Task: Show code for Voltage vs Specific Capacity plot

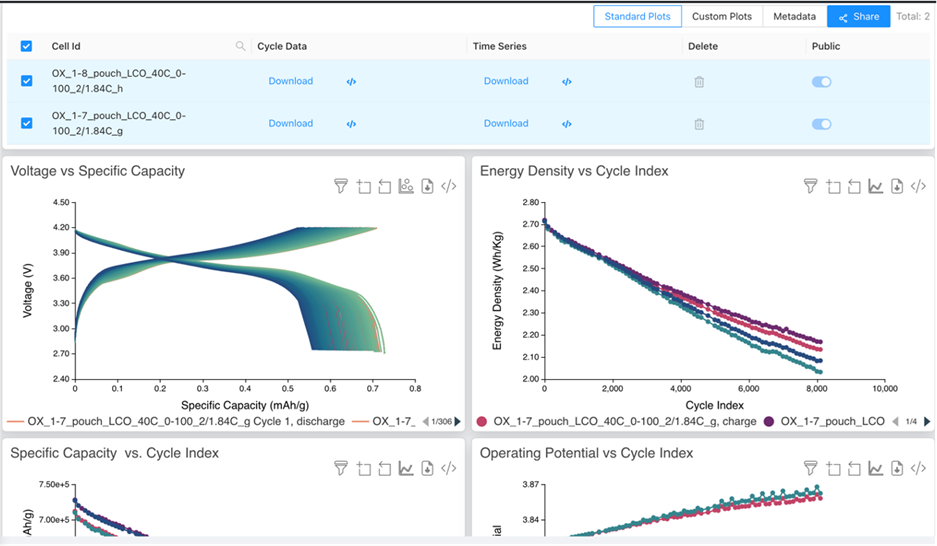Action: pos(449,186)
